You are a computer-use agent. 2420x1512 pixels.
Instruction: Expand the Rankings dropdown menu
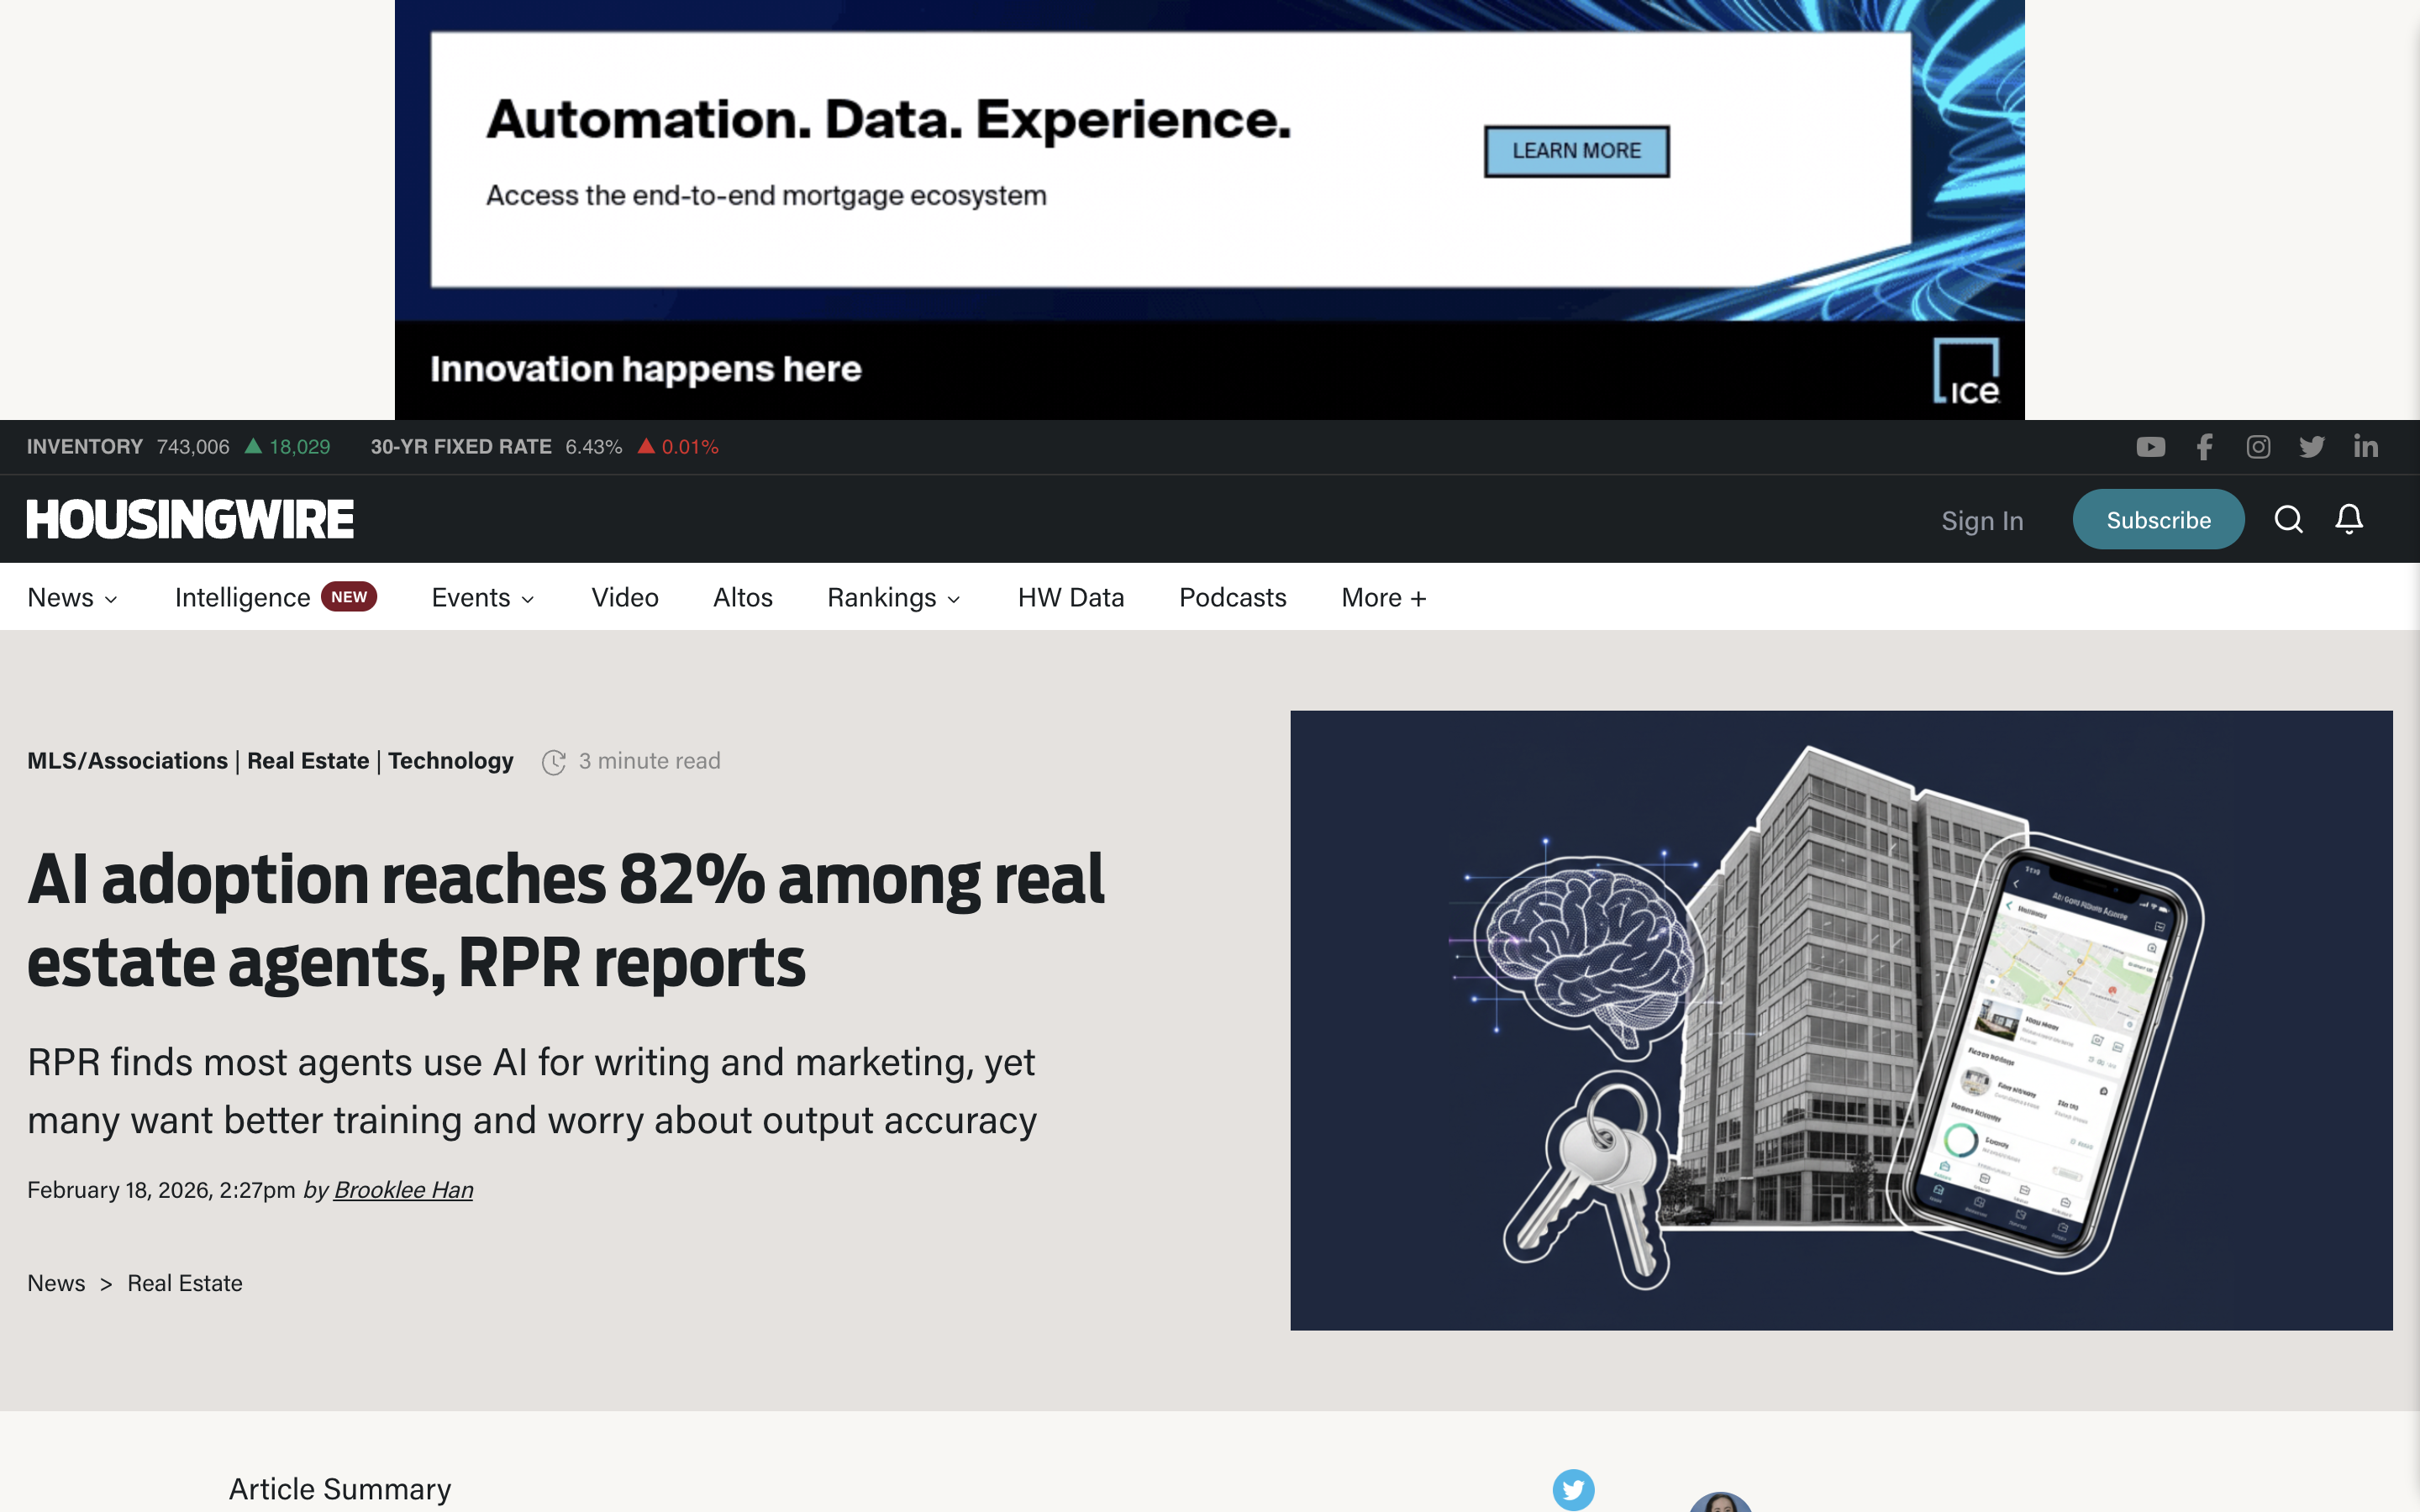pos(894,598)
